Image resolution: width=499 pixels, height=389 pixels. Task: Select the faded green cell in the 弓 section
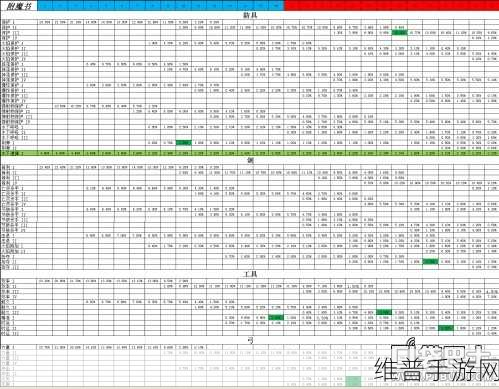(x=353, y=380)
